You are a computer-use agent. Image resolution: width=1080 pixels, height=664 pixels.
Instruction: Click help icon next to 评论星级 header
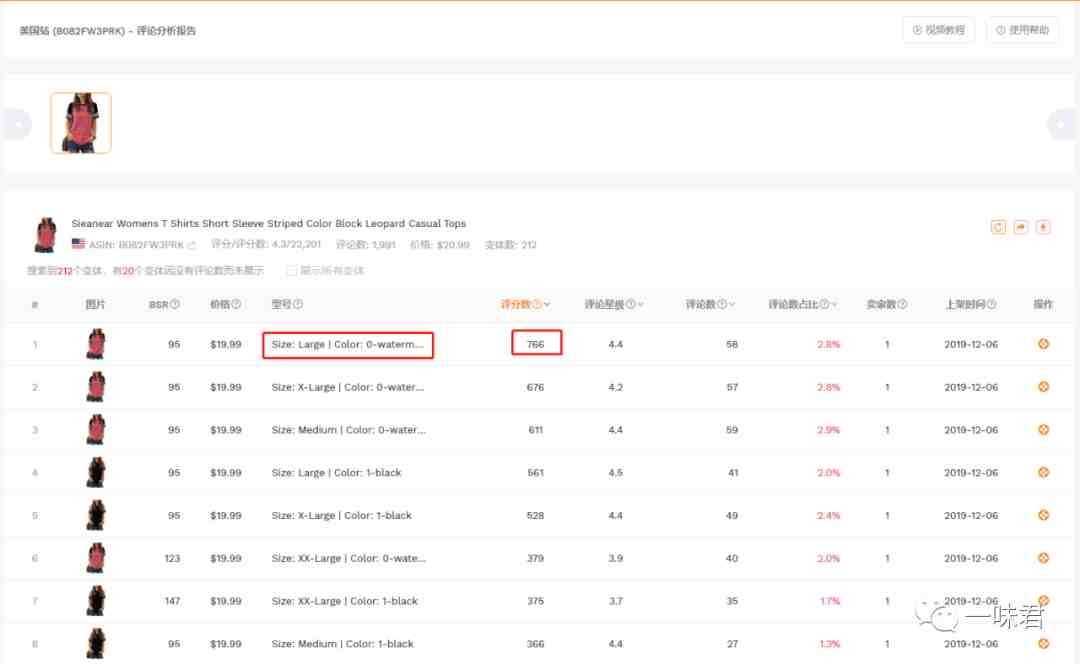630,304
